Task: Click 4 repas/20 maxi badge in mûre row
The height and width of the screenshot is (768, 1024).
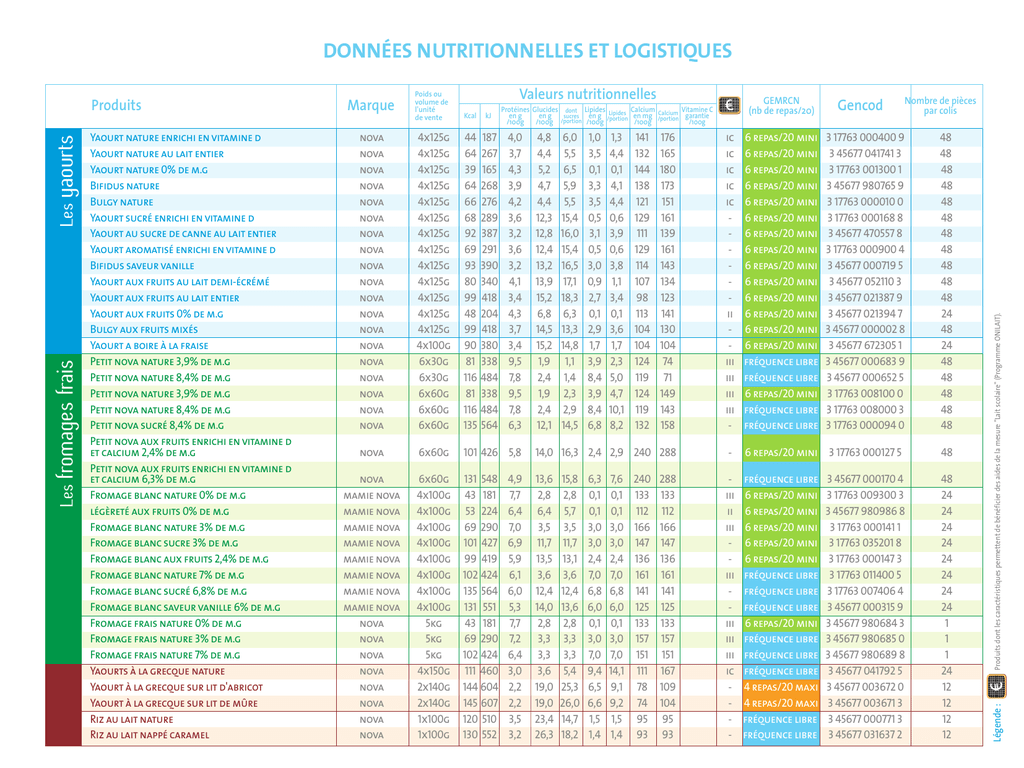Action: (781, 703)
